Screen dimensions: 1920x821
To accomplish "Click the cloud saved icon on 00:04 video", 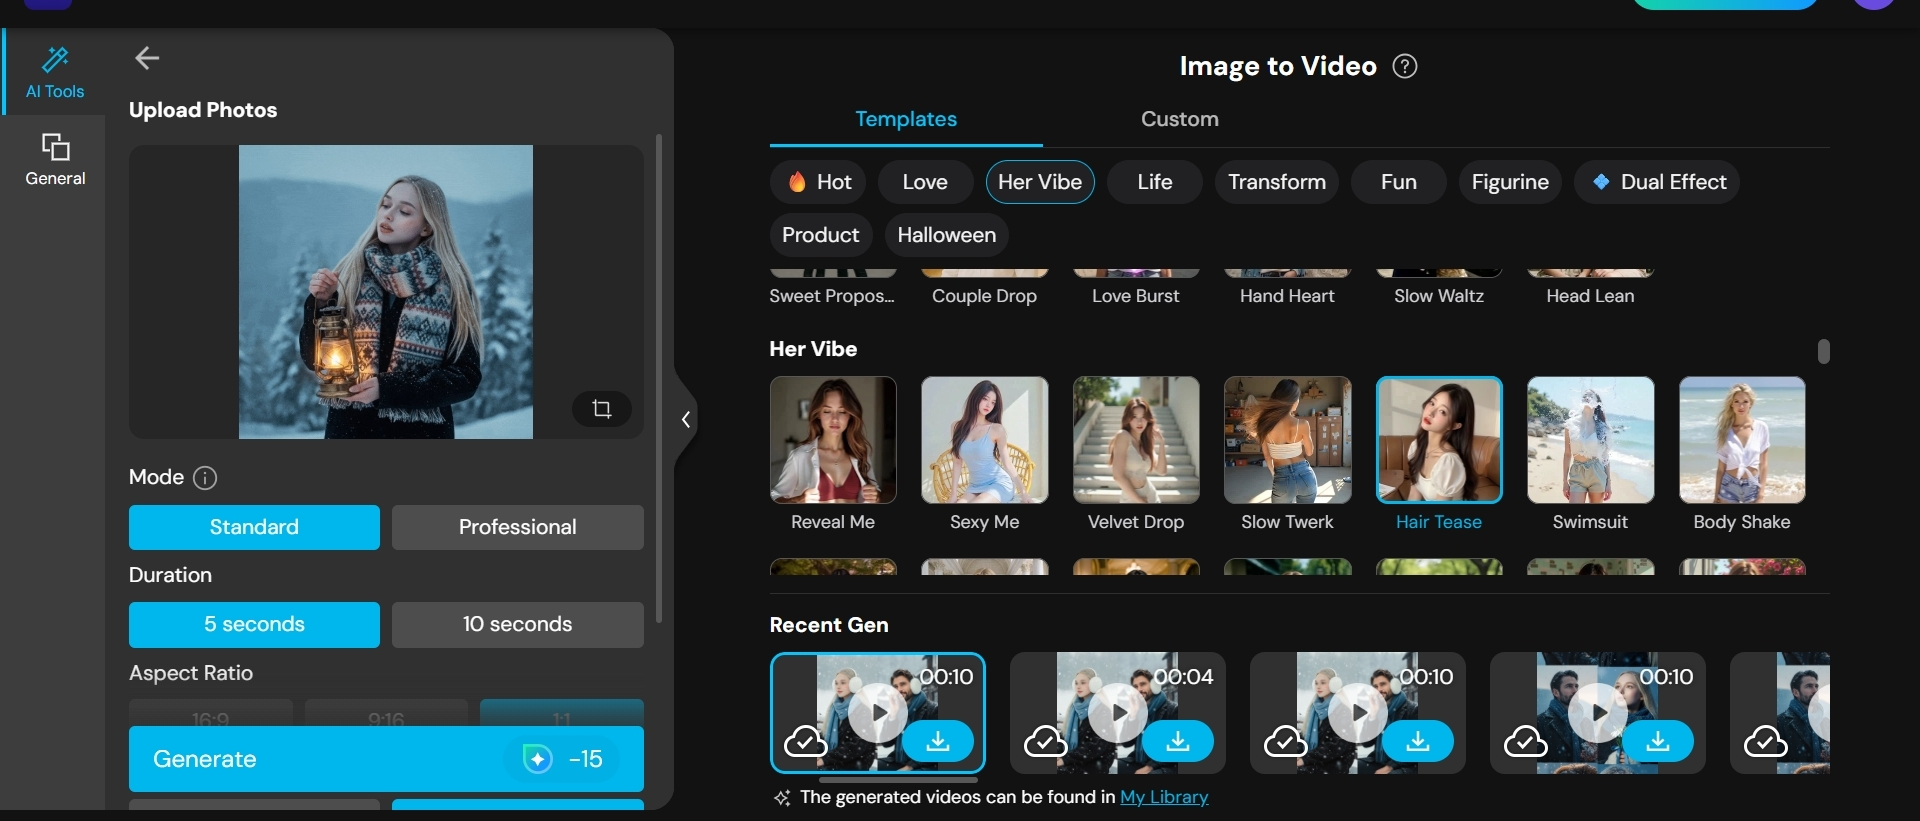I will point(1045,742).
